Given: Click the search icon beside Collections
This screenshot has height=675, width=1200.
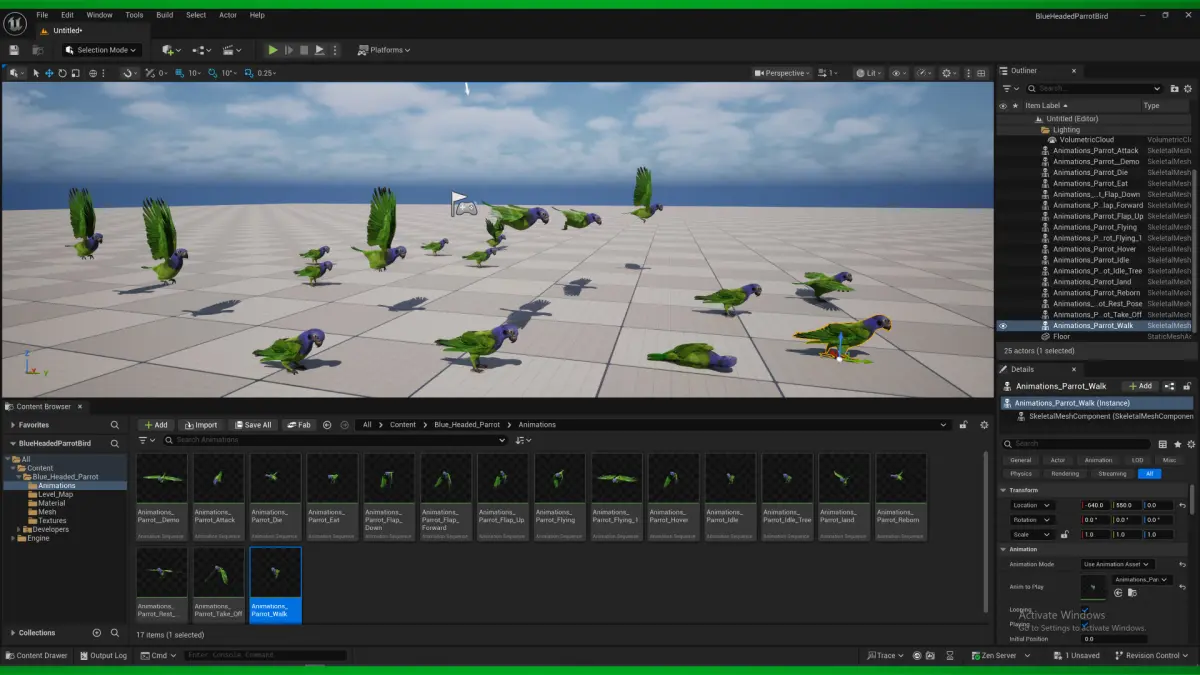Looking at the screenshot, I should point(115,633).
